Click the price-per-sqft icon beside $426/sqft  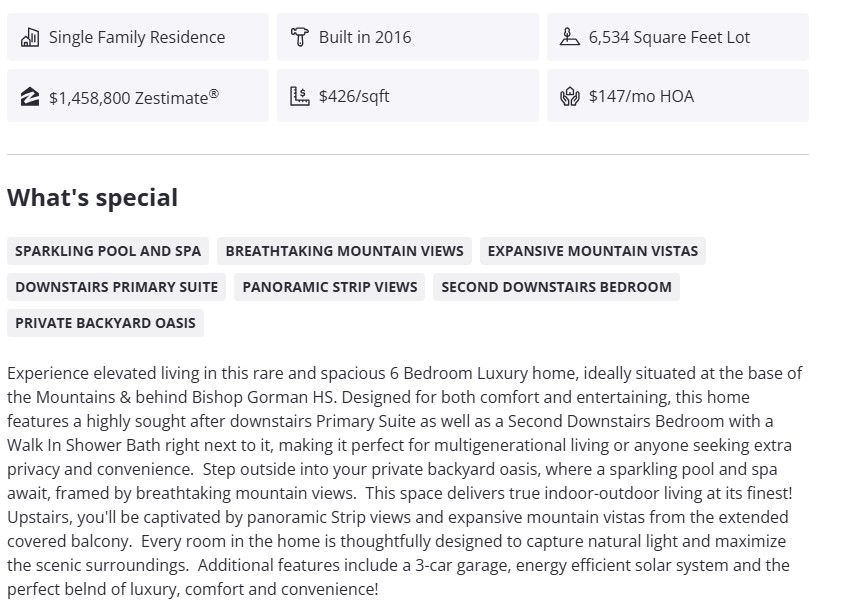click(x=300, y=97)
